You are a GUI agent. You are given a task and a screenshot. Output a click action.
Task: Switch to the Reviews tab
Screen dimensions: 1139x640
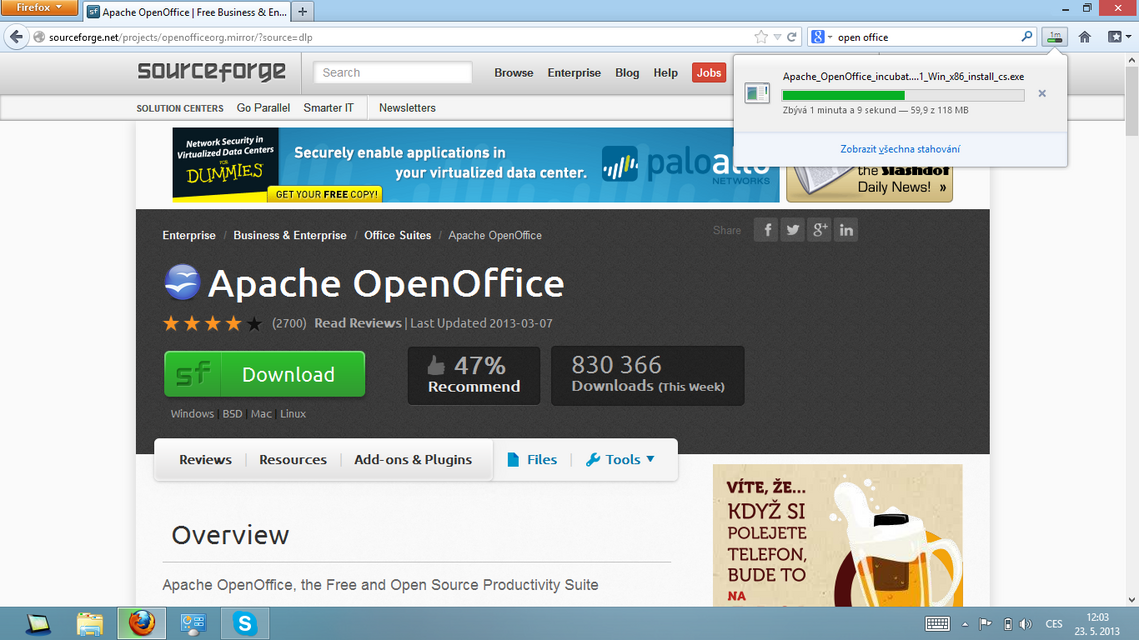(205, 460)
